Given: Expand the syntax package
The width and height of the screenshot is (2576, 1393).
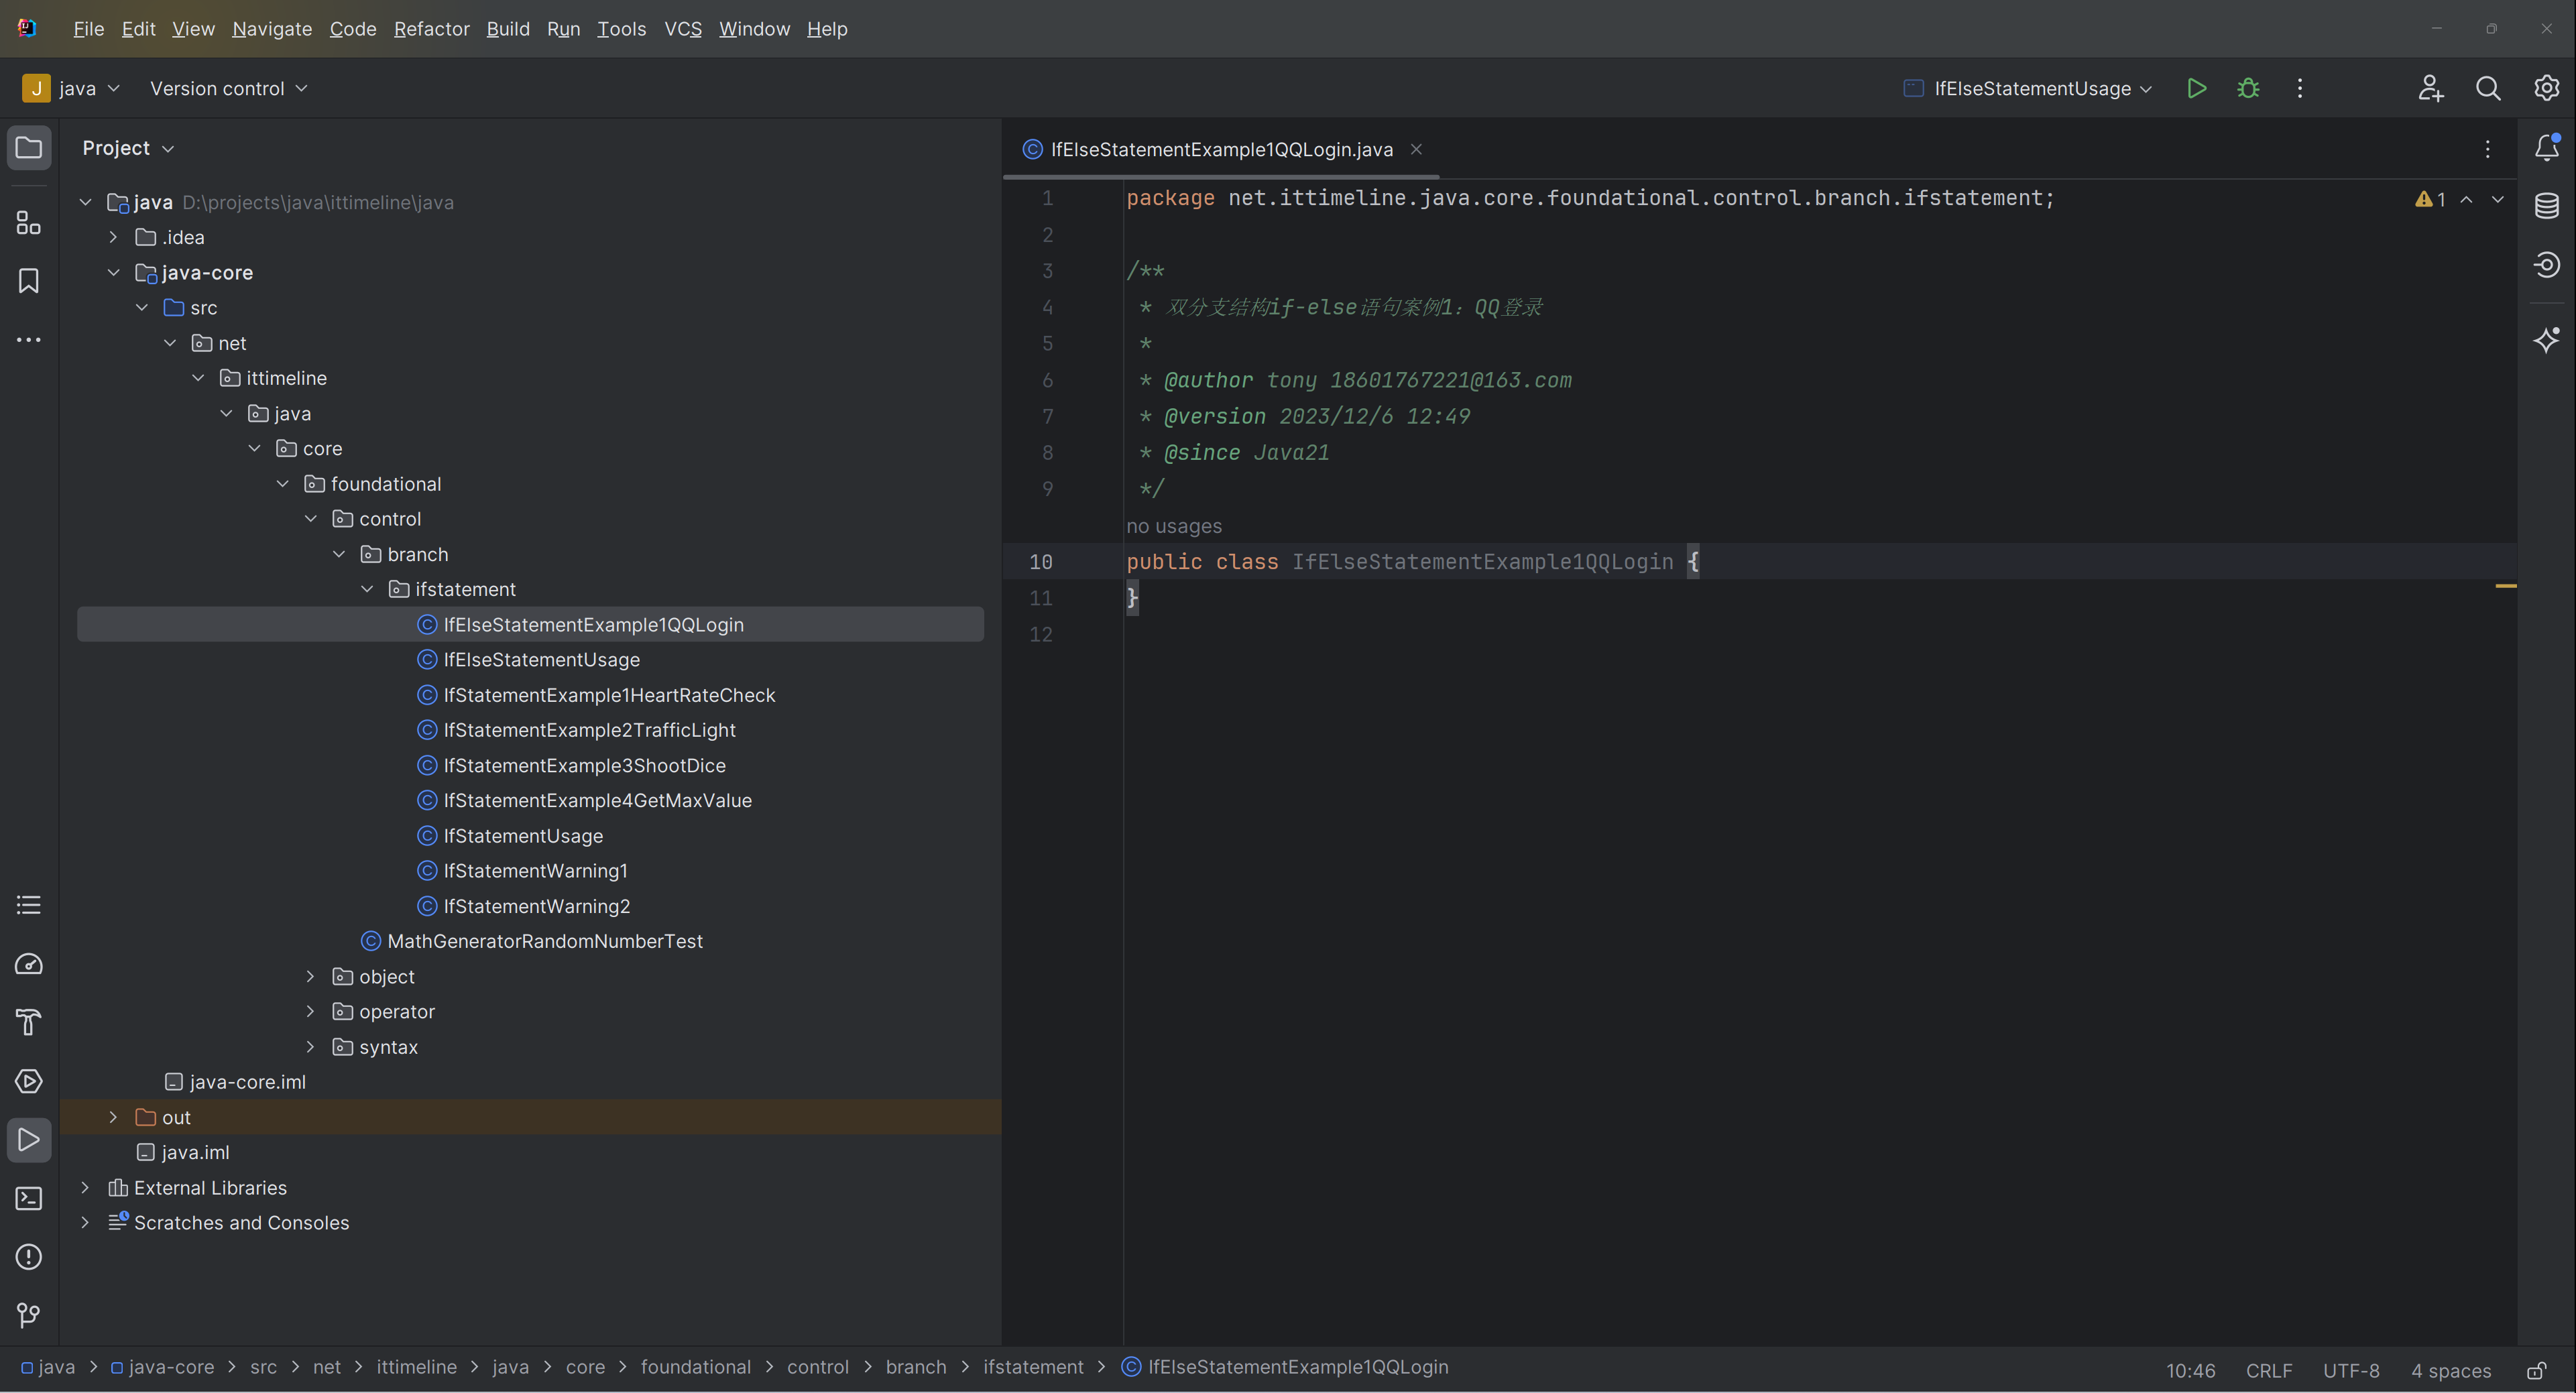Looking at the screenshot, I should (310, 1047).
